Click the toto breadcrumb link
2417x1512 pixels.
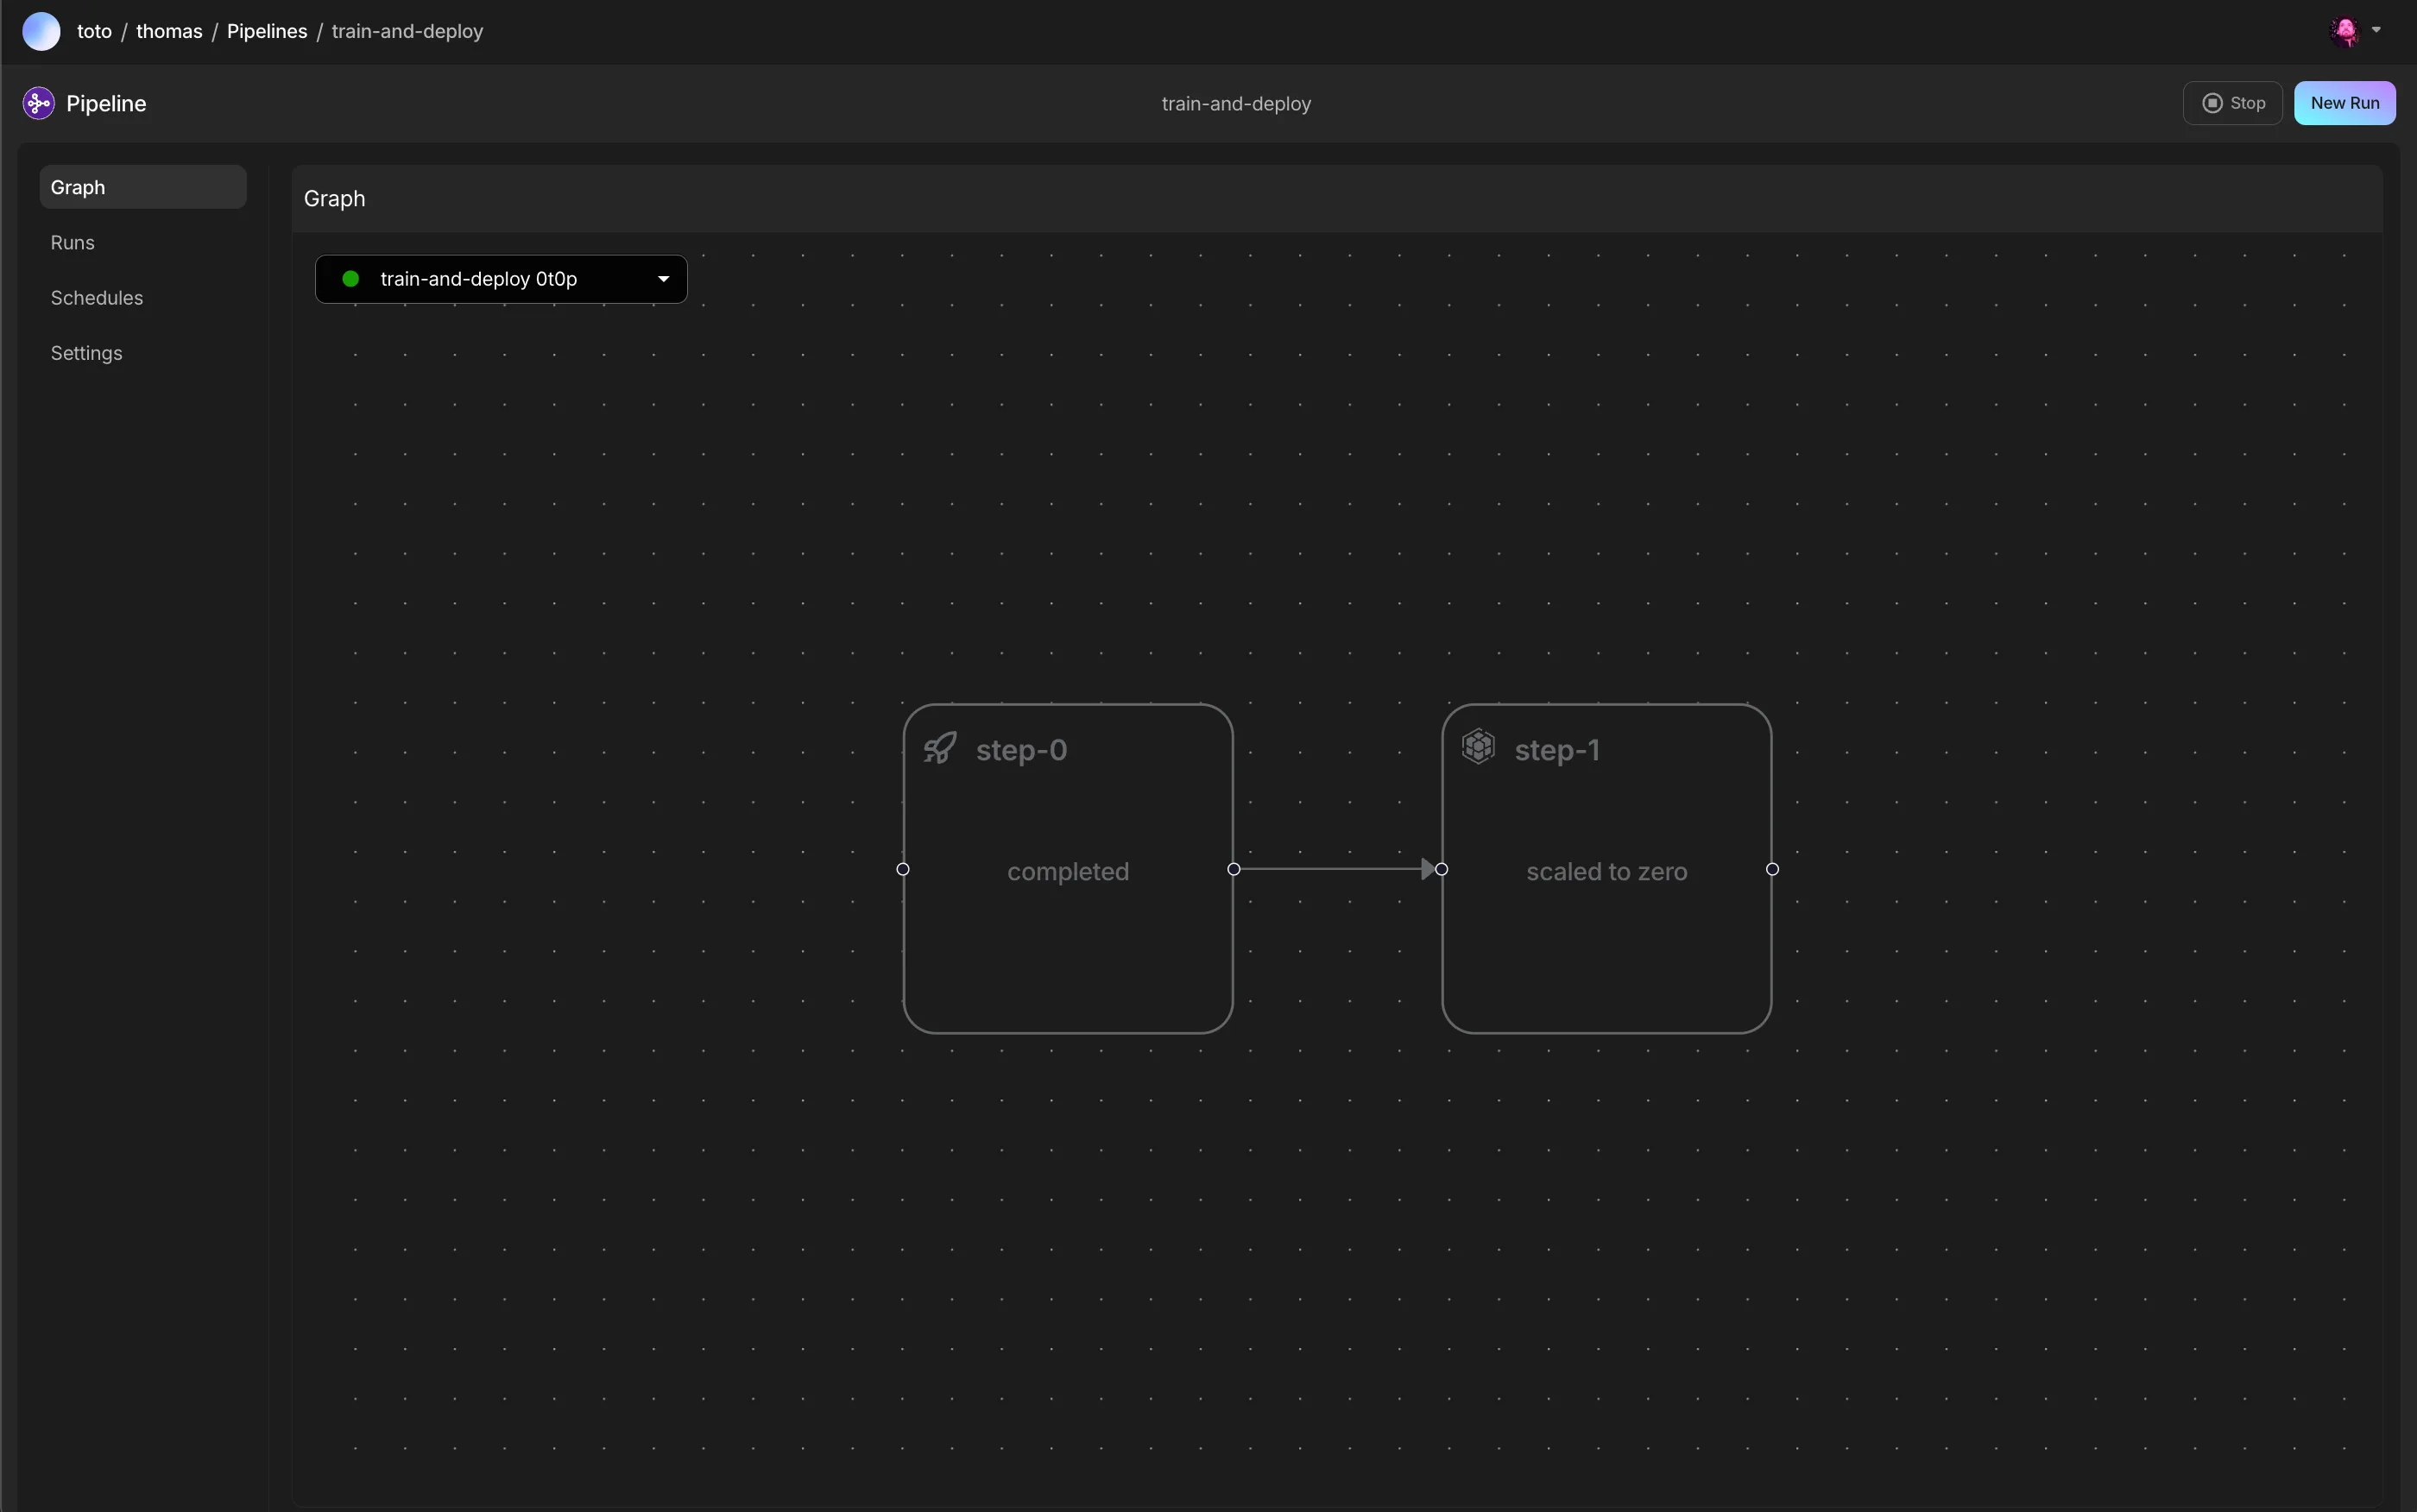(x=95, y=31)
